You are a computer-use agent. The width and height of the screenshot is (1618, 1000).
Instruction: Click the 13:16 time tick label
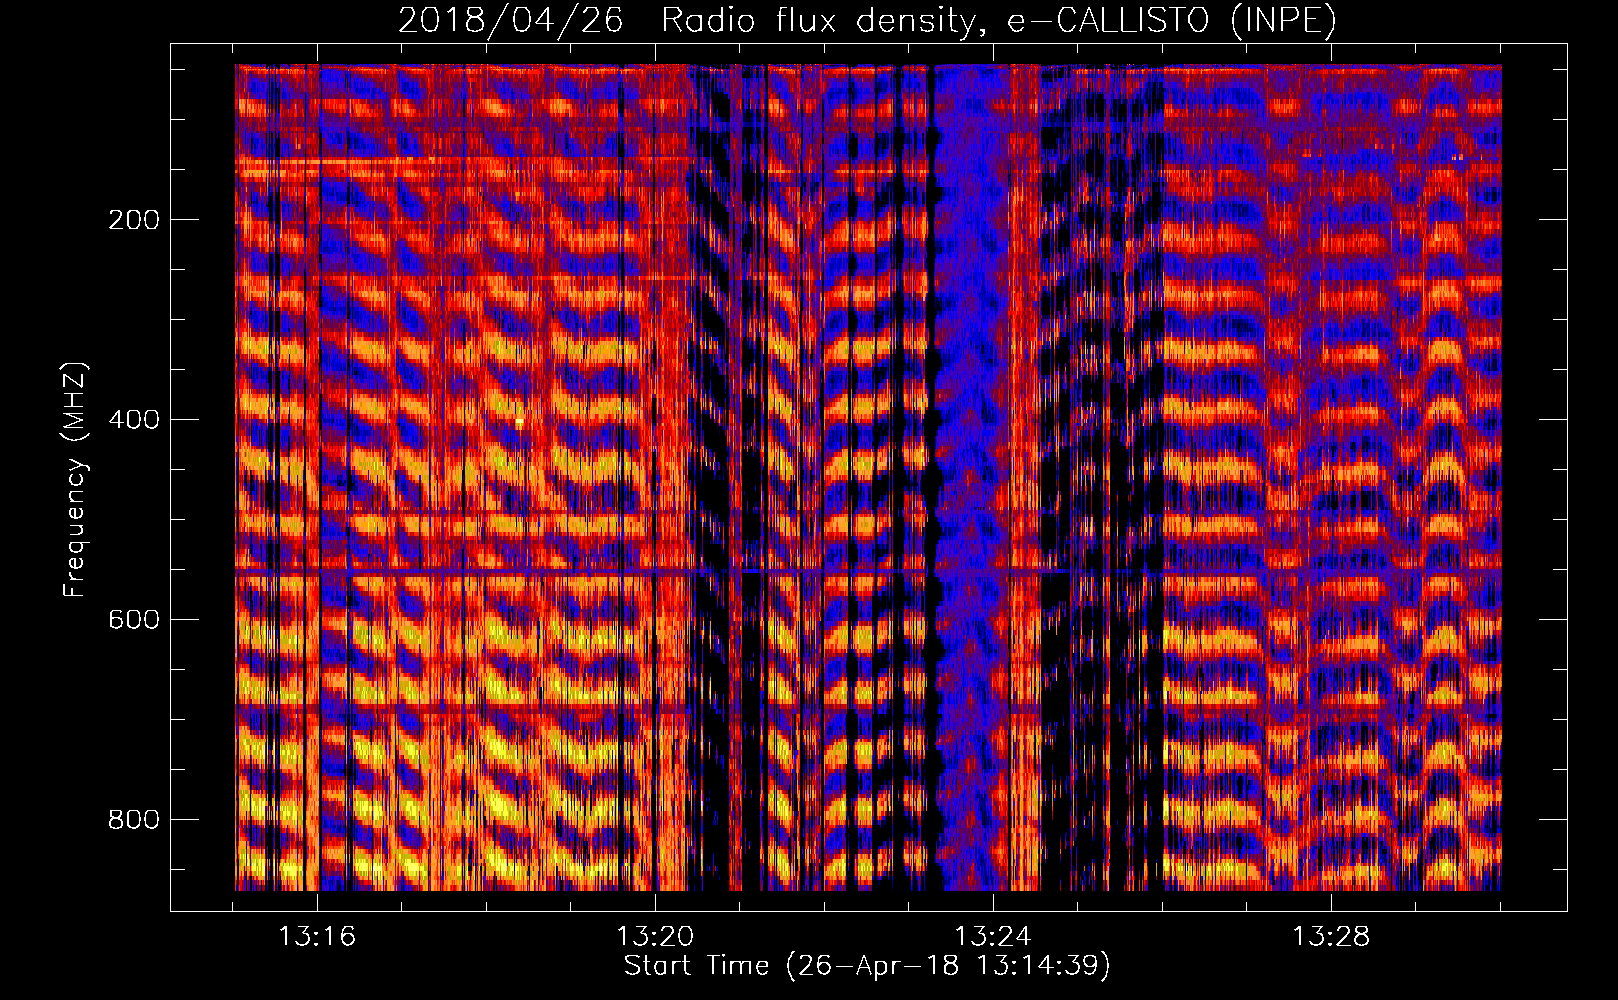317,937
